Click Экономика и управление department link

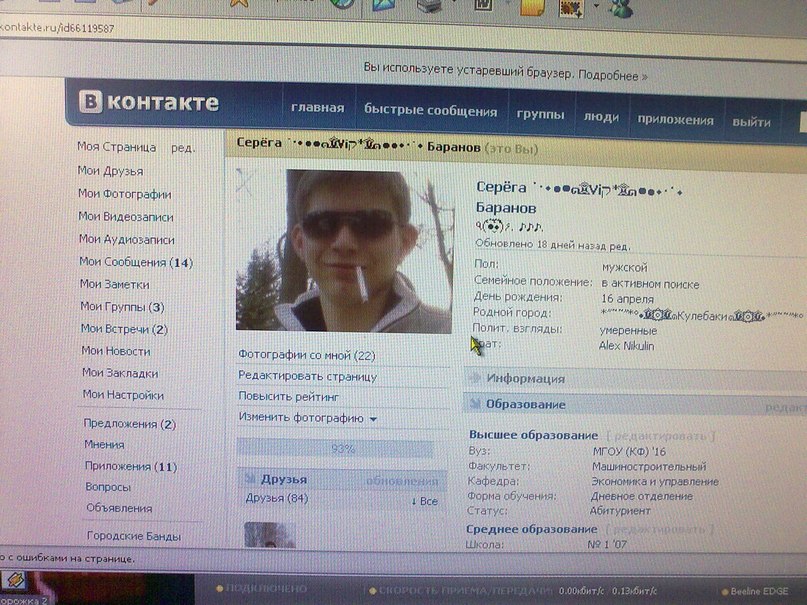(x=655, y=482)
